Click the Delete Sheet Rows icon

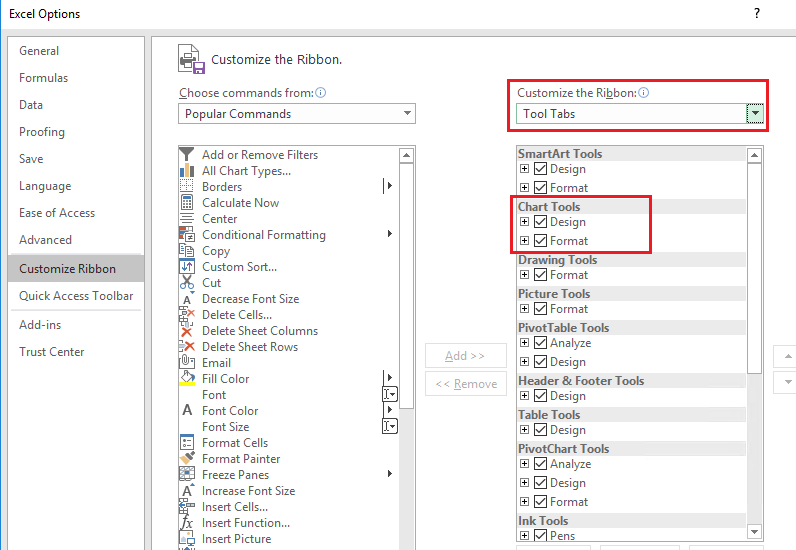pyautogui.click(x=187, y=347)
